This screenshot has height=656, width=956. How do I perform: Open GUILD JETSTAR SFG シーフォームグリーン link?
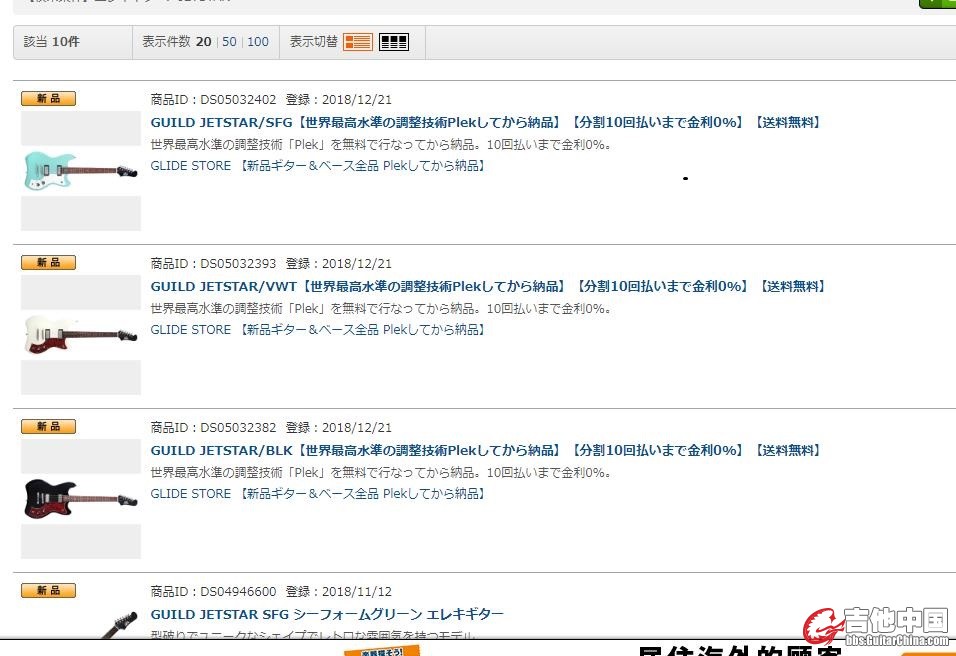327,615
